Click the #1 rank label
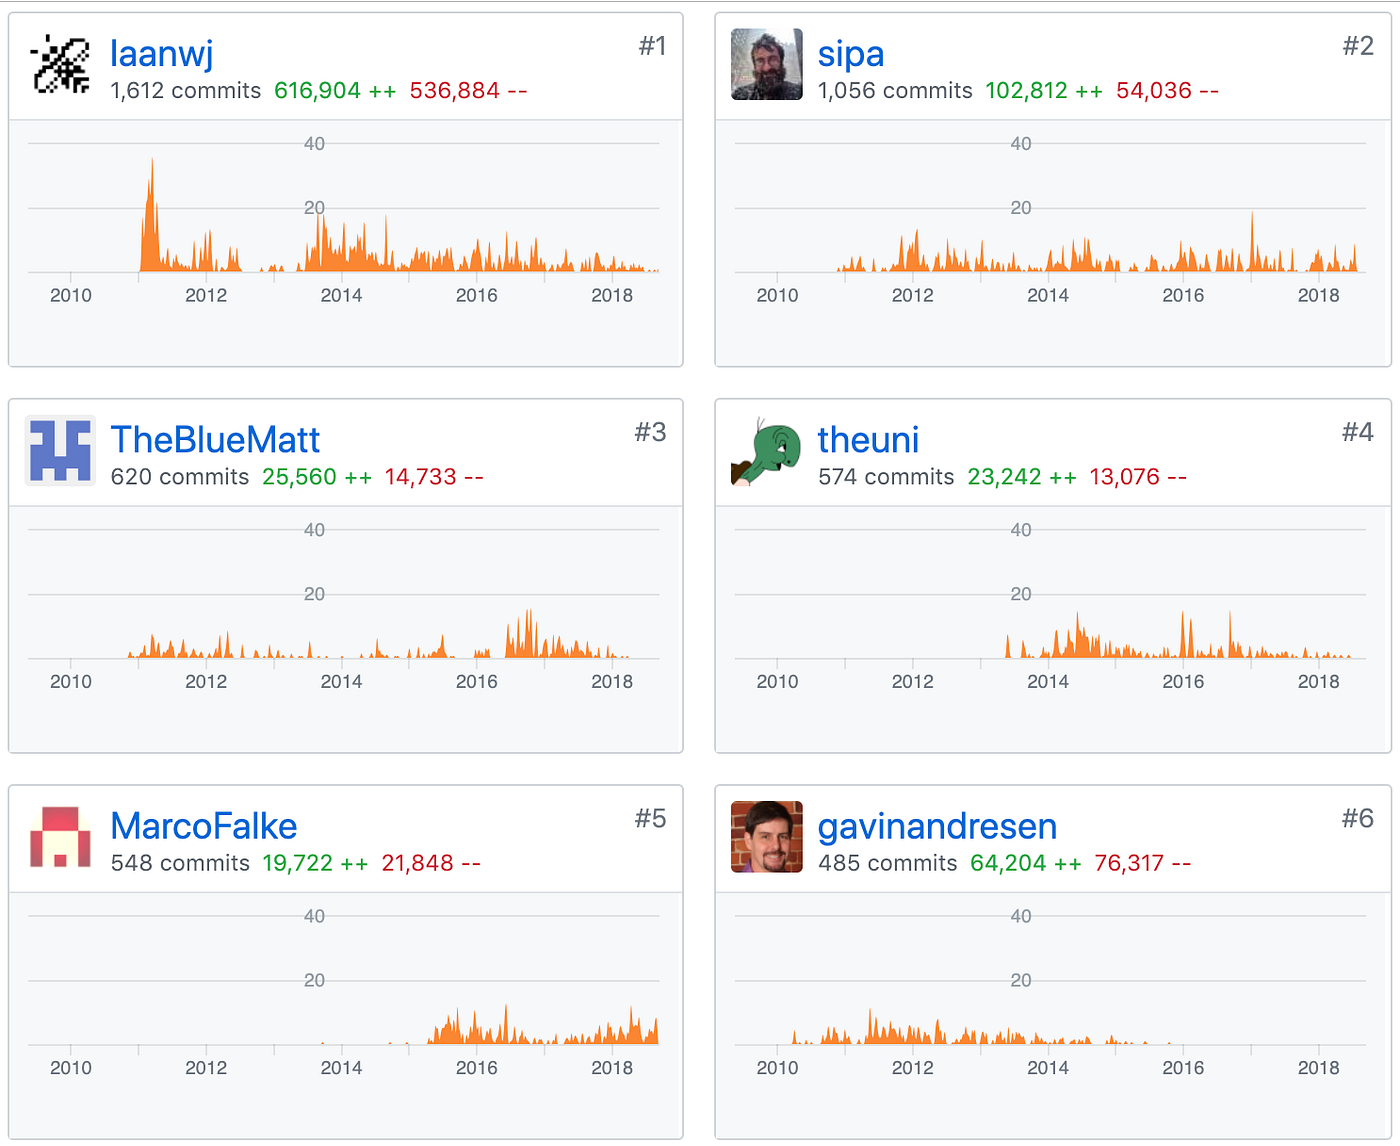Viewport: 1400px width, 1146px height. (652, 46)
